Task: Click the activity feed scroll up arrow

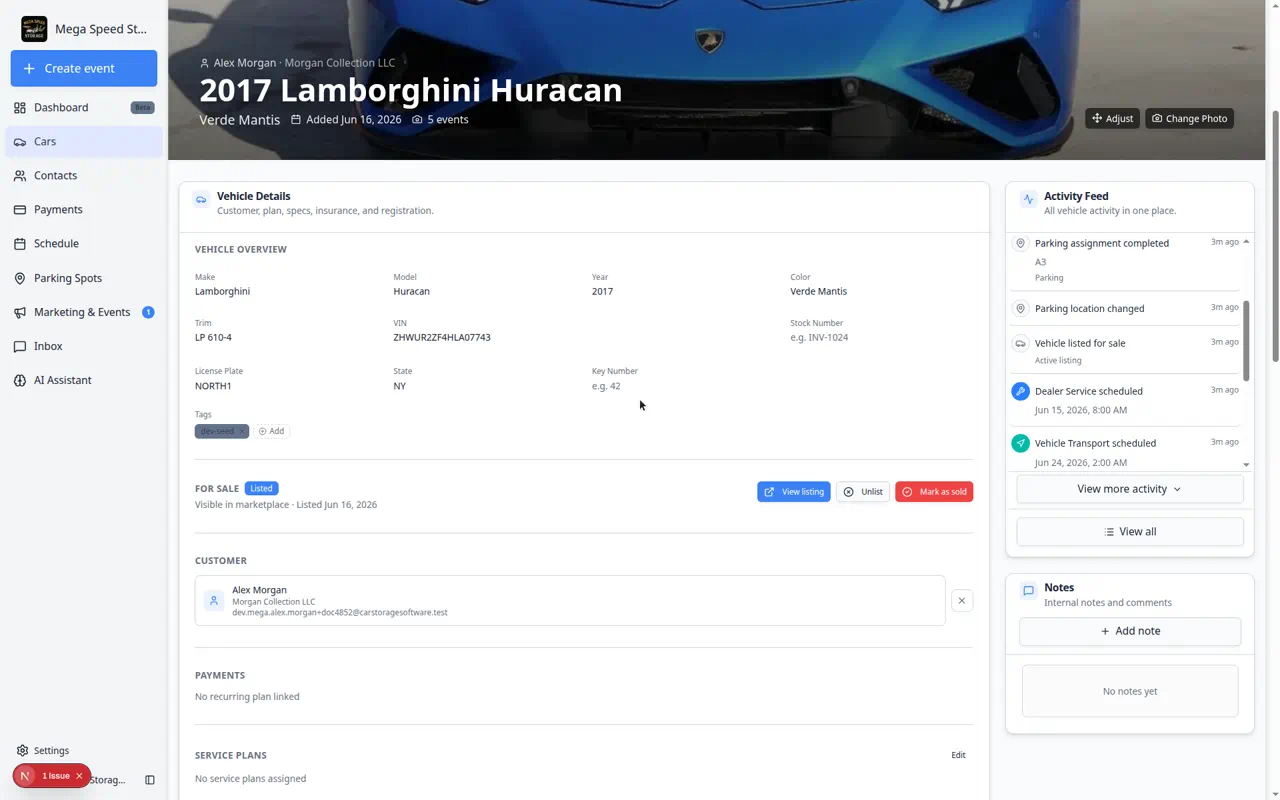Action: tap(1246, 242)
